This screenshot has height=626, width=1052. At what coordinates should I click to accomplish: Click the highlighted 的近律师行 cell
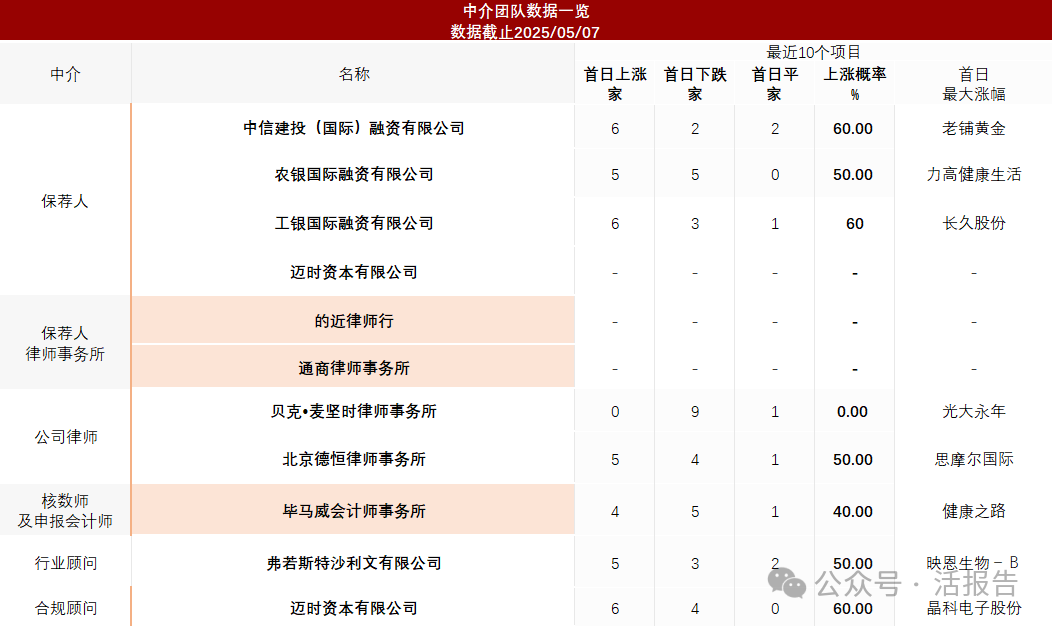[353, 320]
